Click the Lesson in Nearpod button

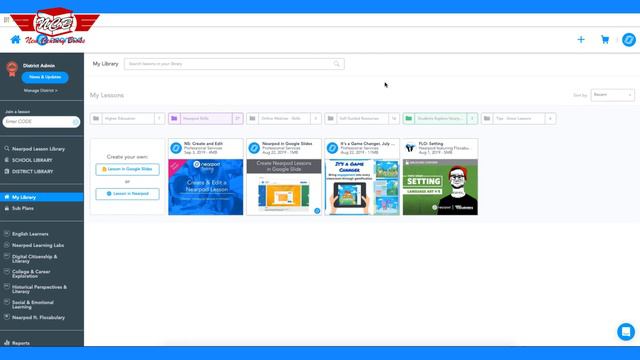click(127, 193)
